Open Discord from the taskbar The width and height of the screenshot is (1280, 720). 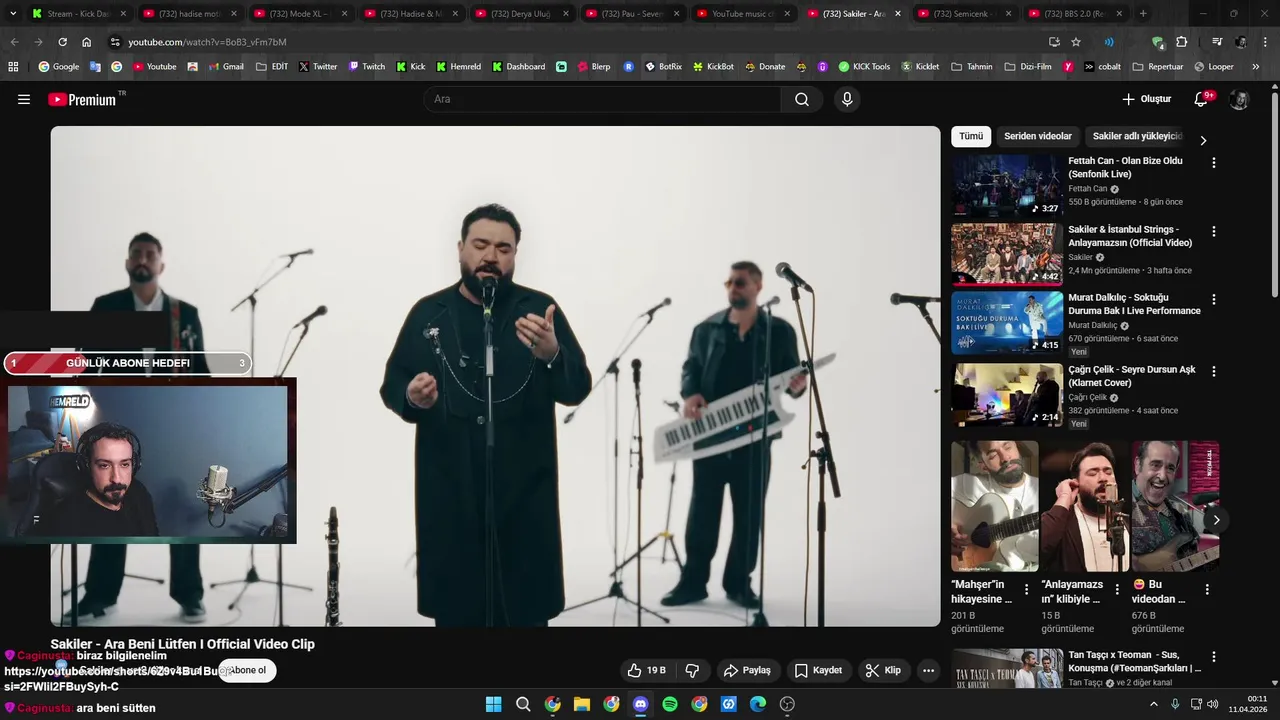click(x=640, y=704)
